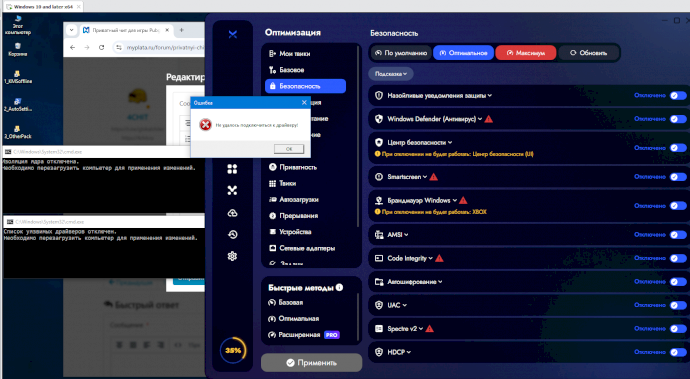This screenshot has width=690, height=379.
Task: Select Оптимальное preset button
Action: coord(463,53)
